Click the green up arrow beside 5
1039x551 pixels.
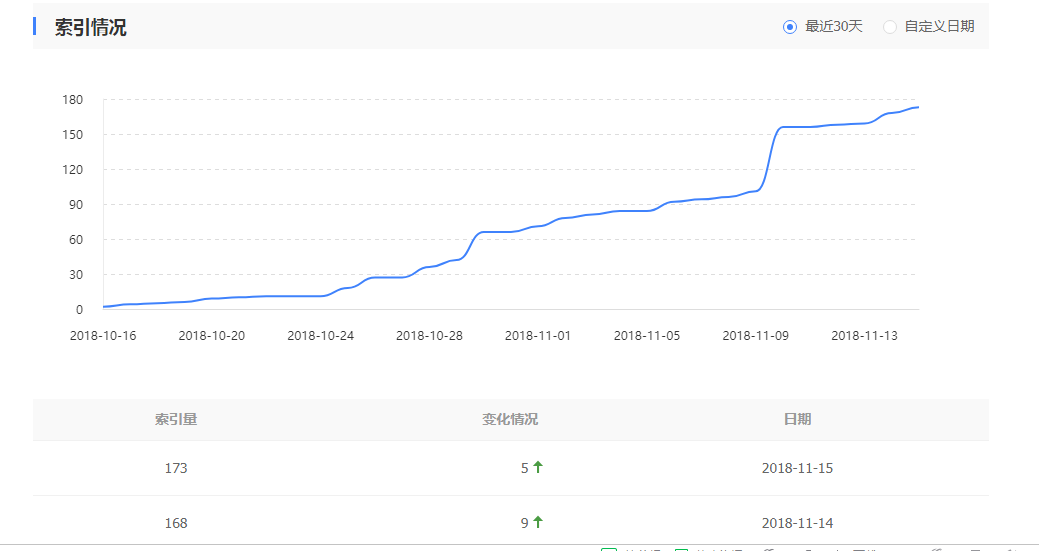538,467
